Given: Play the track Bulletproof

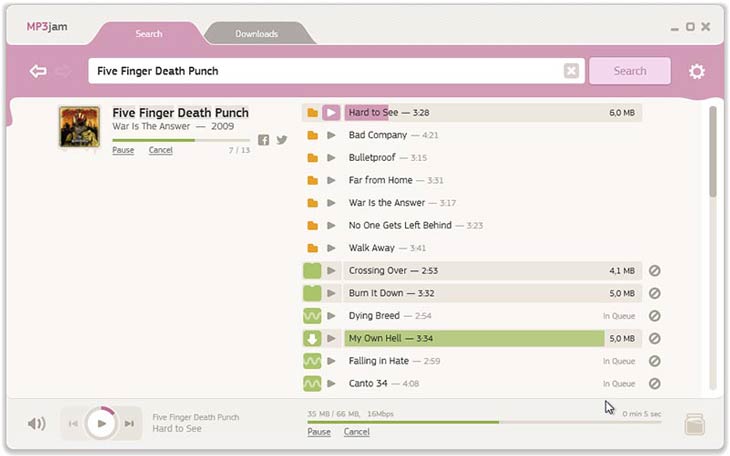Looking at the screenshot, I should (x=331, y=158).
